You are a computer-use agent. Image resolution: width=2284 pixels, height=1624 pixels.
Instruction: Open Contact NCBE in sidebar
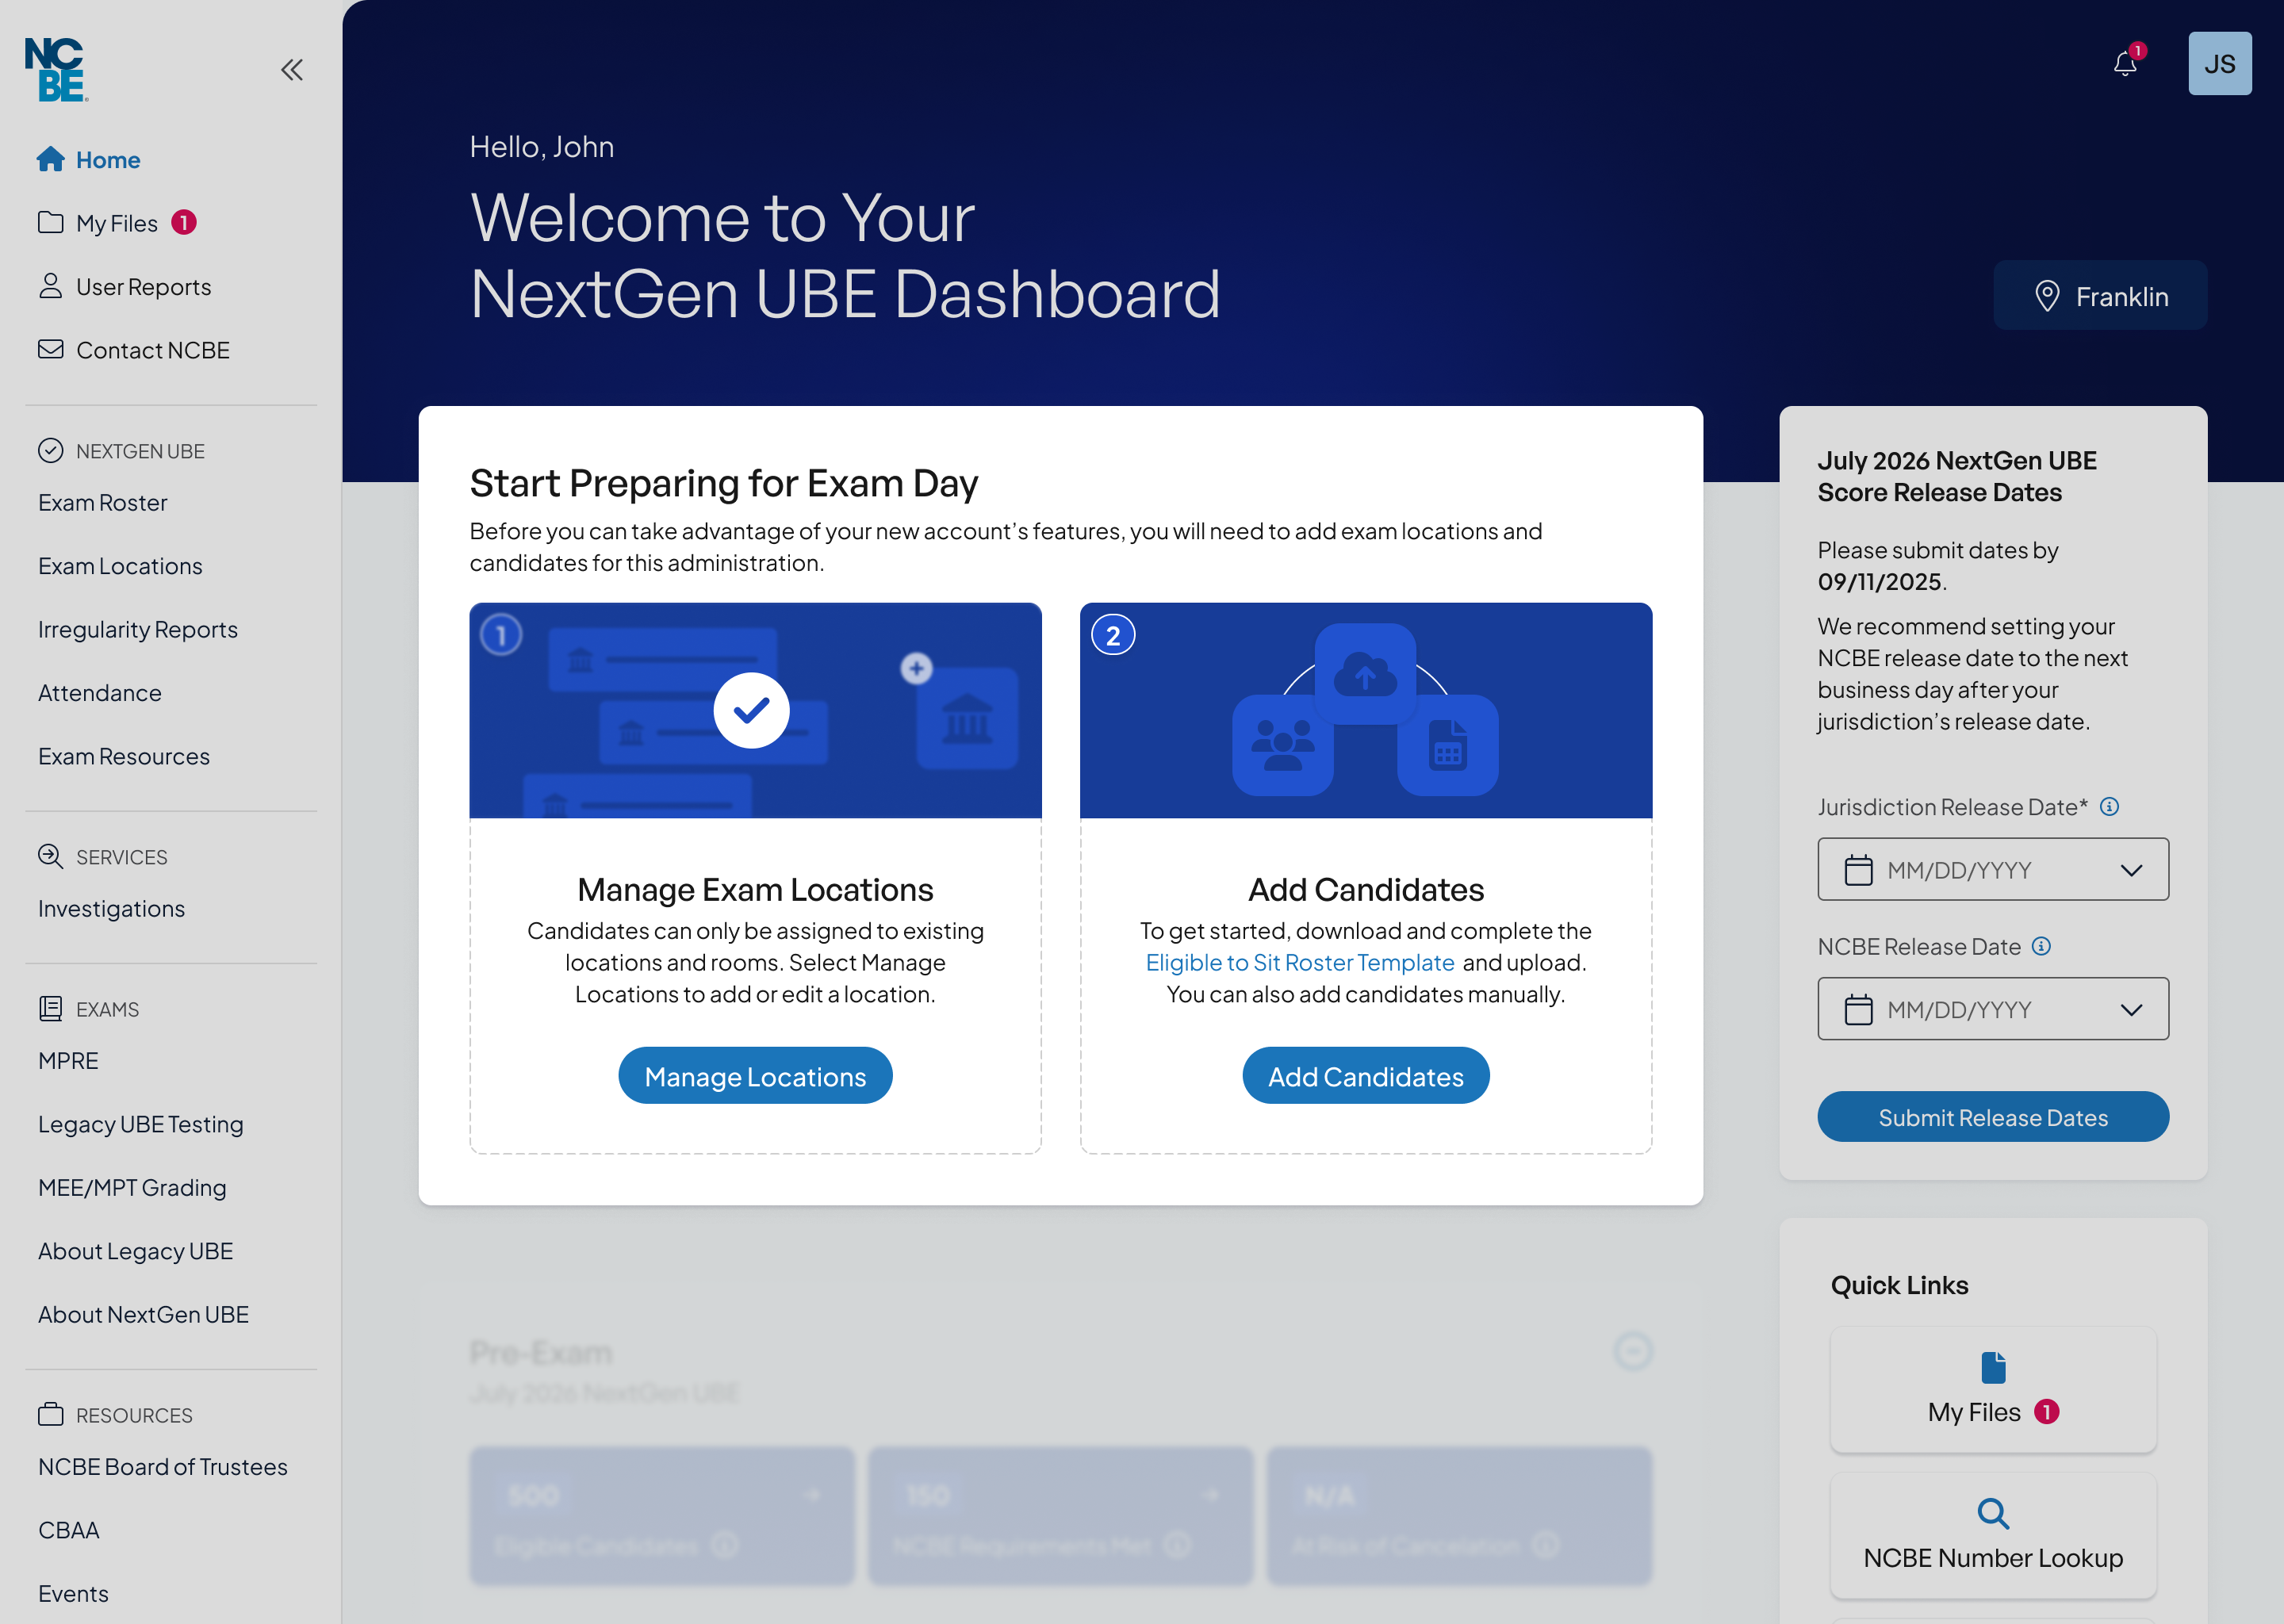tap(133, 350)
